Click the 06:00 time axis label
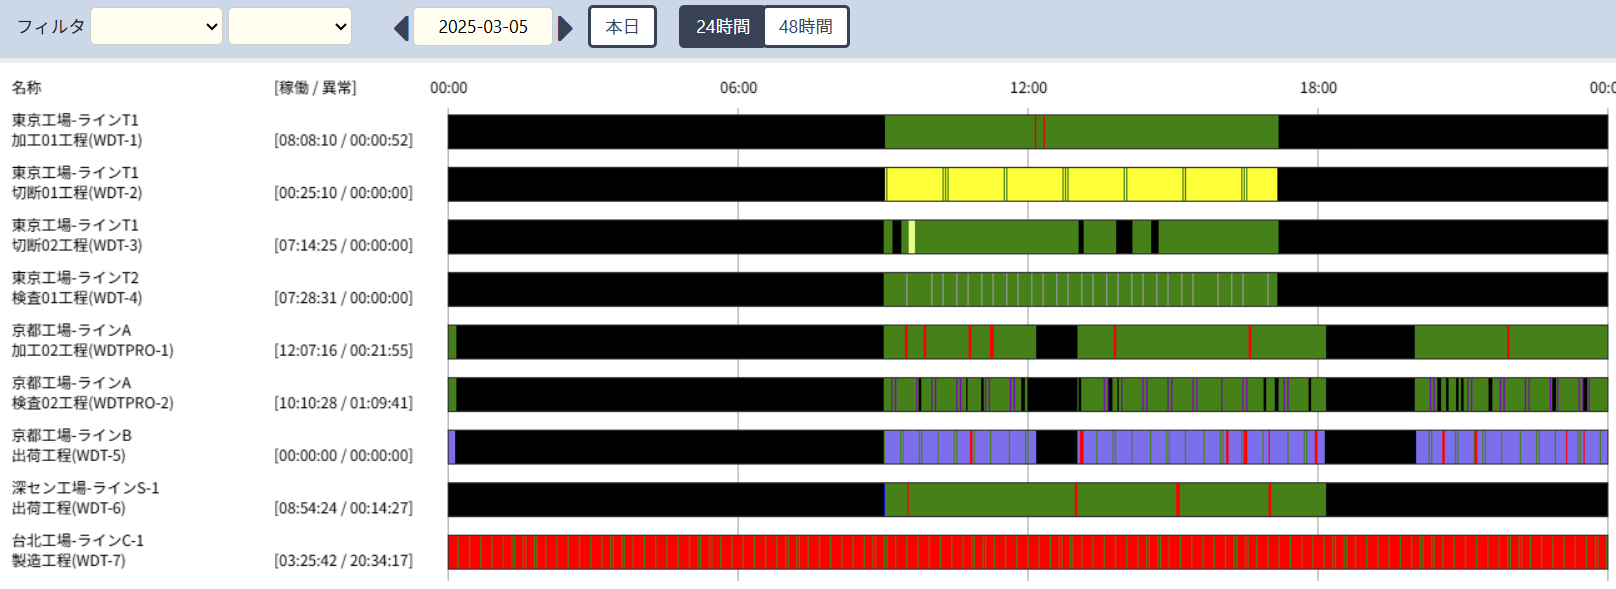 (738, 88)
